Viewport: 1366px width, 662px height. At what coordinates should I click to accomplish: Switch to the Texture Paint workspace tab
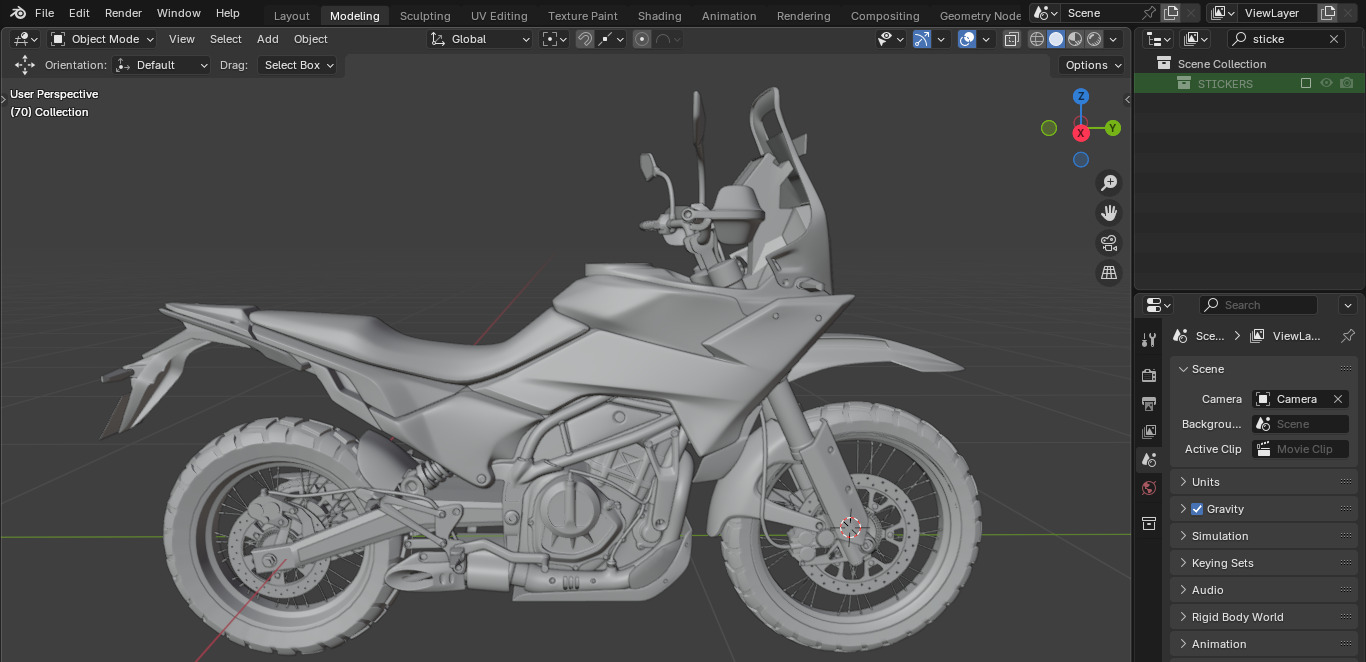(583, 16)
